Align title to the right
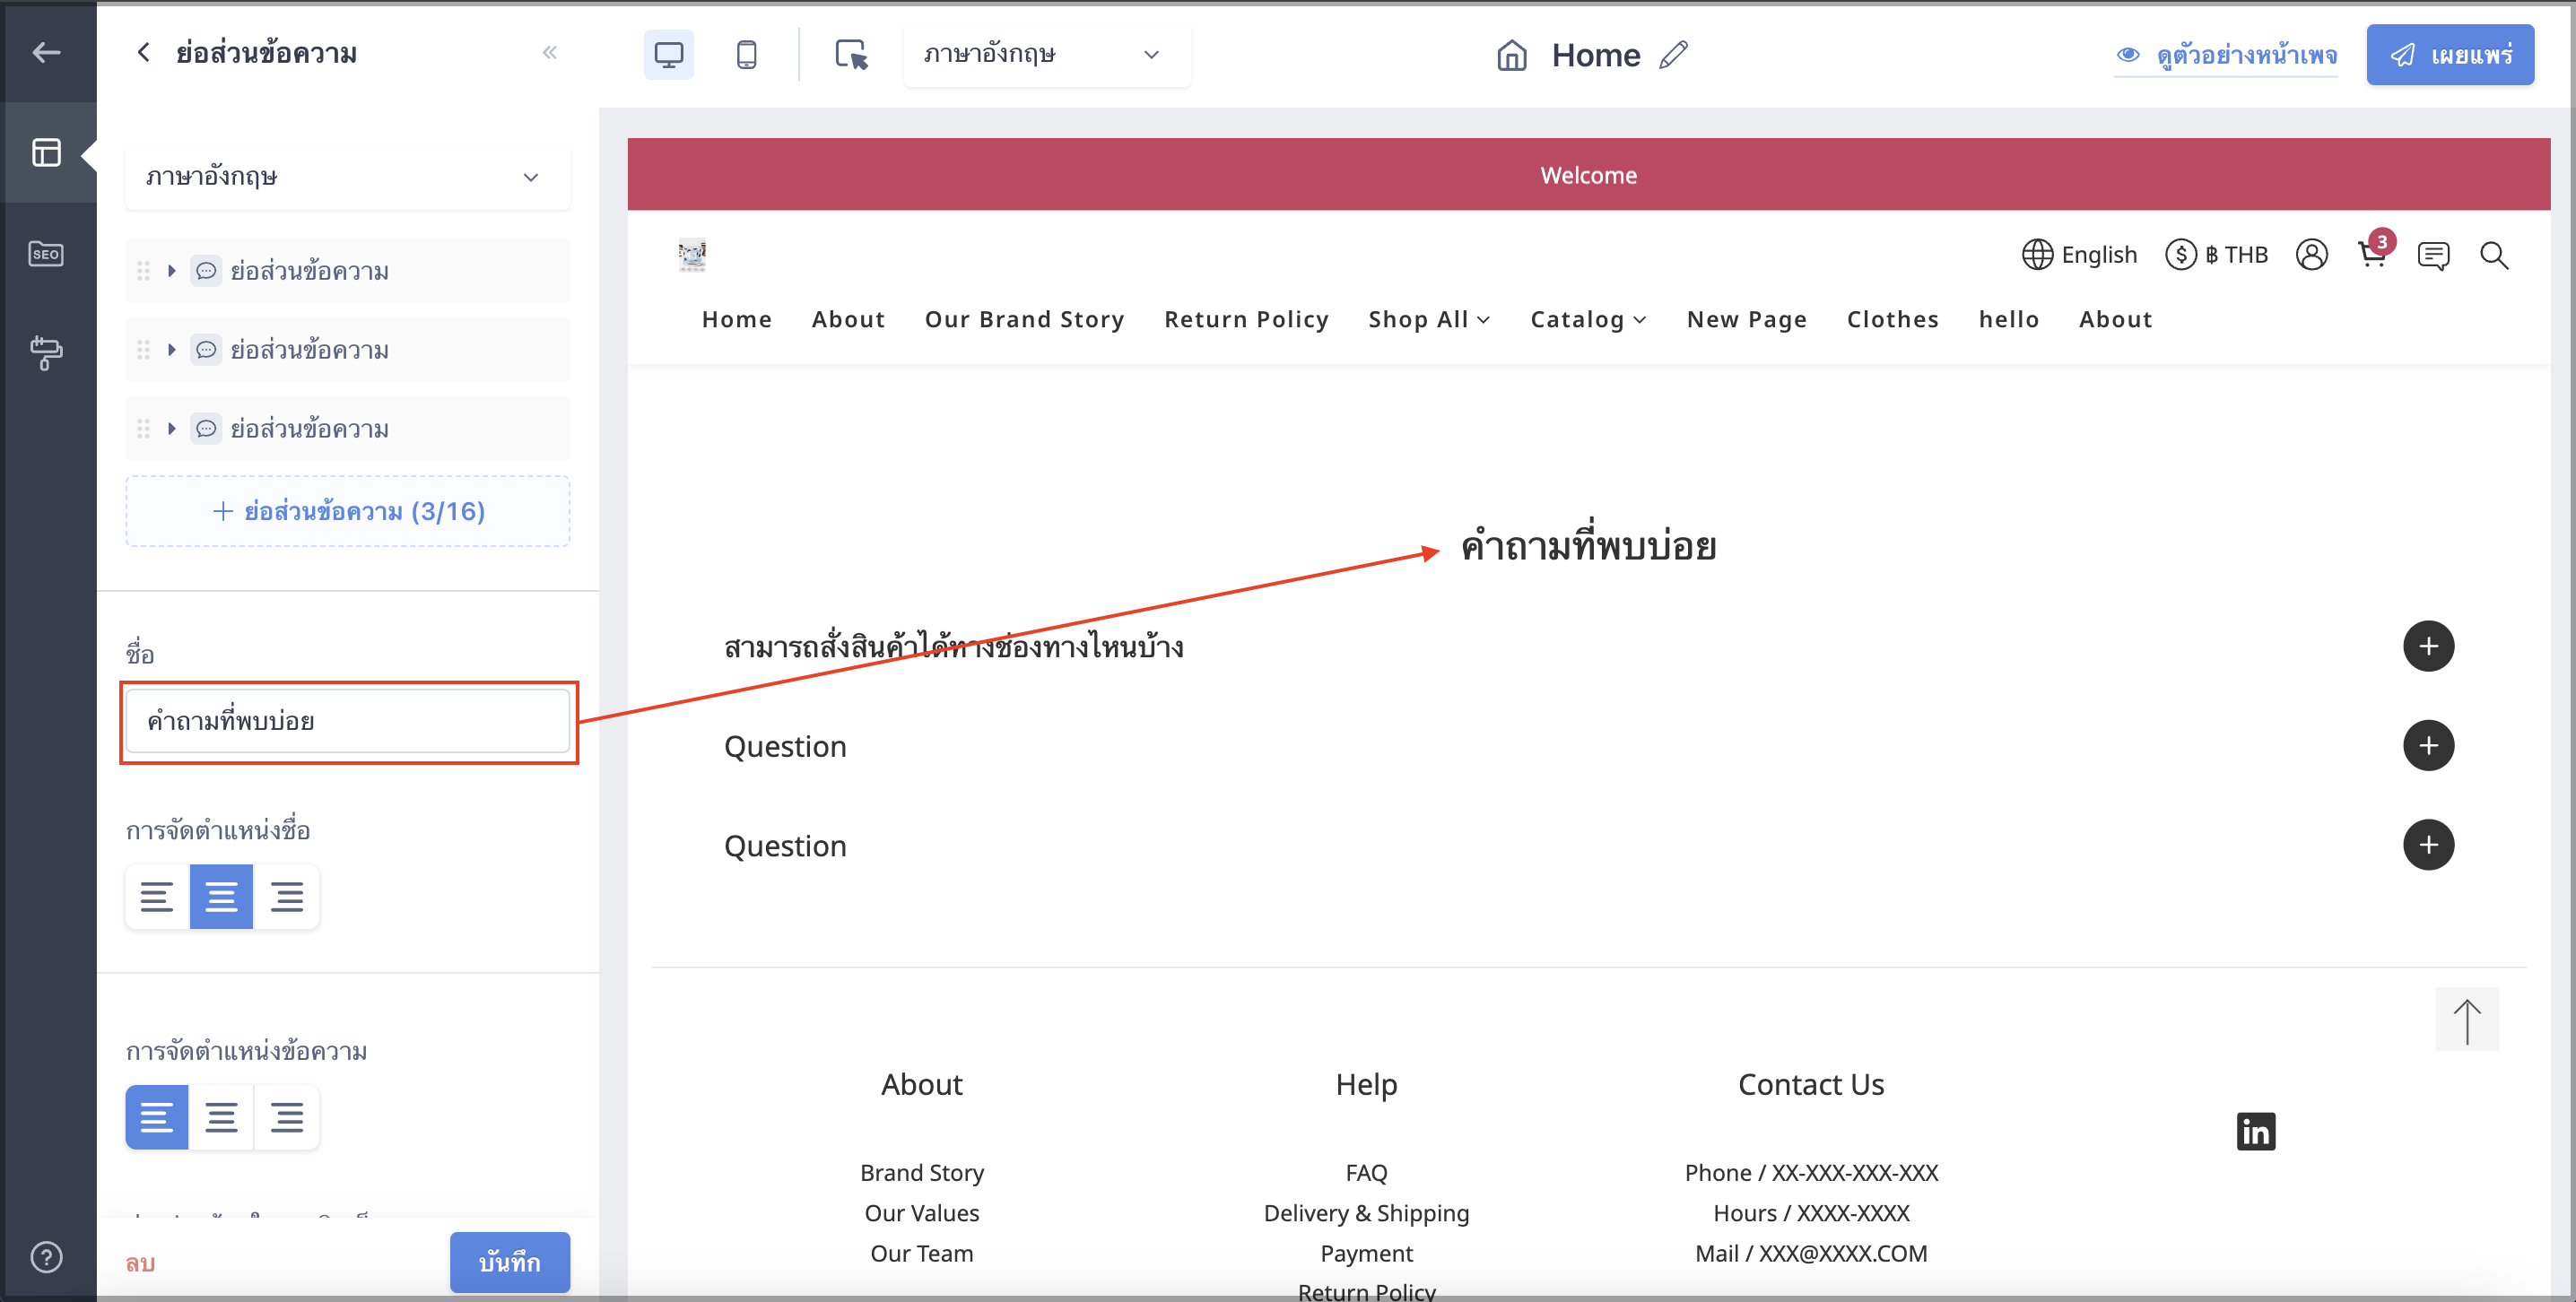The height and width of the screenshot is (1302, 2576). pyautogui.click(x=287, y=896)
